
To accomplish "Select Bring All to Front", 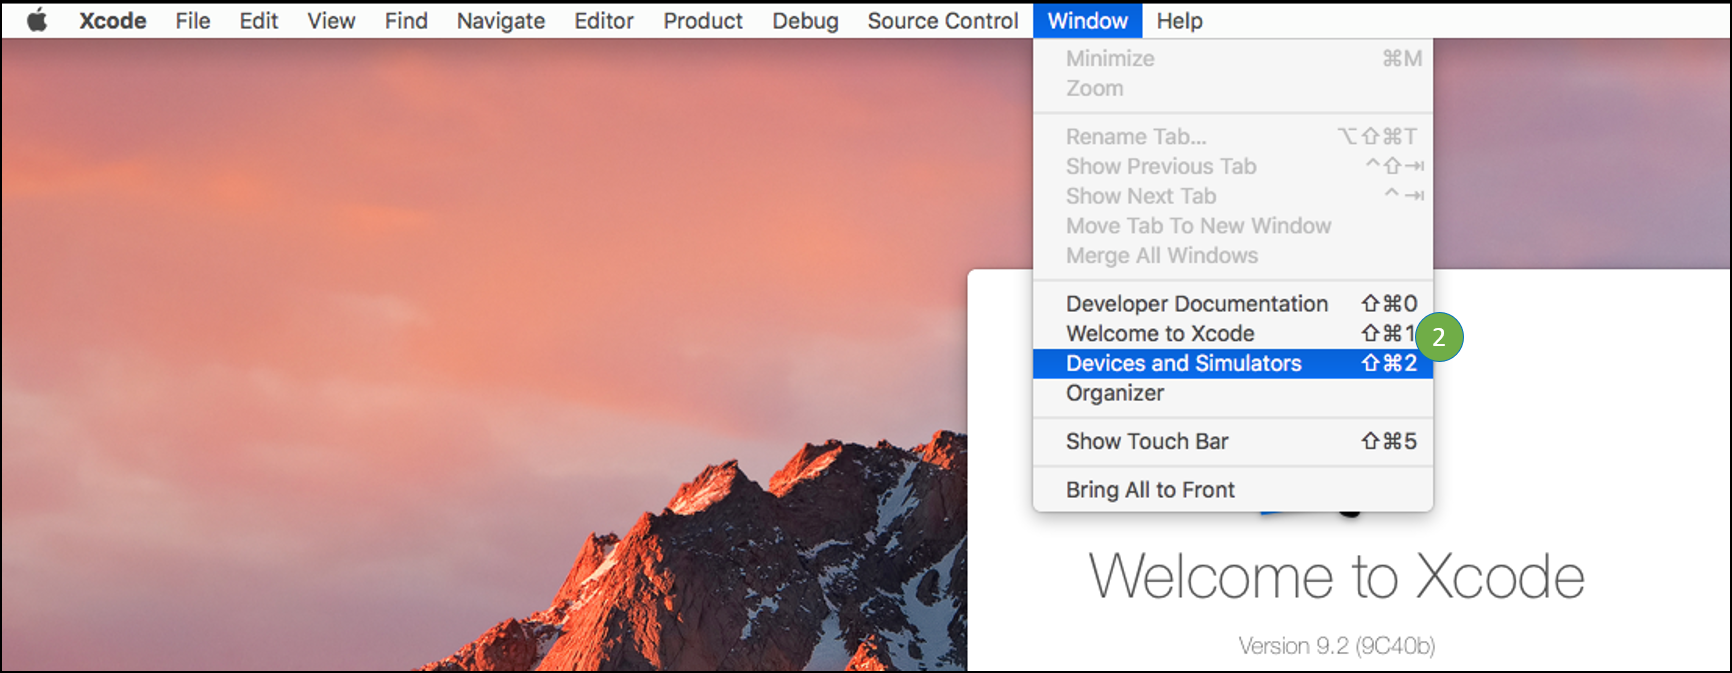I will click(x=1150, y=489).
